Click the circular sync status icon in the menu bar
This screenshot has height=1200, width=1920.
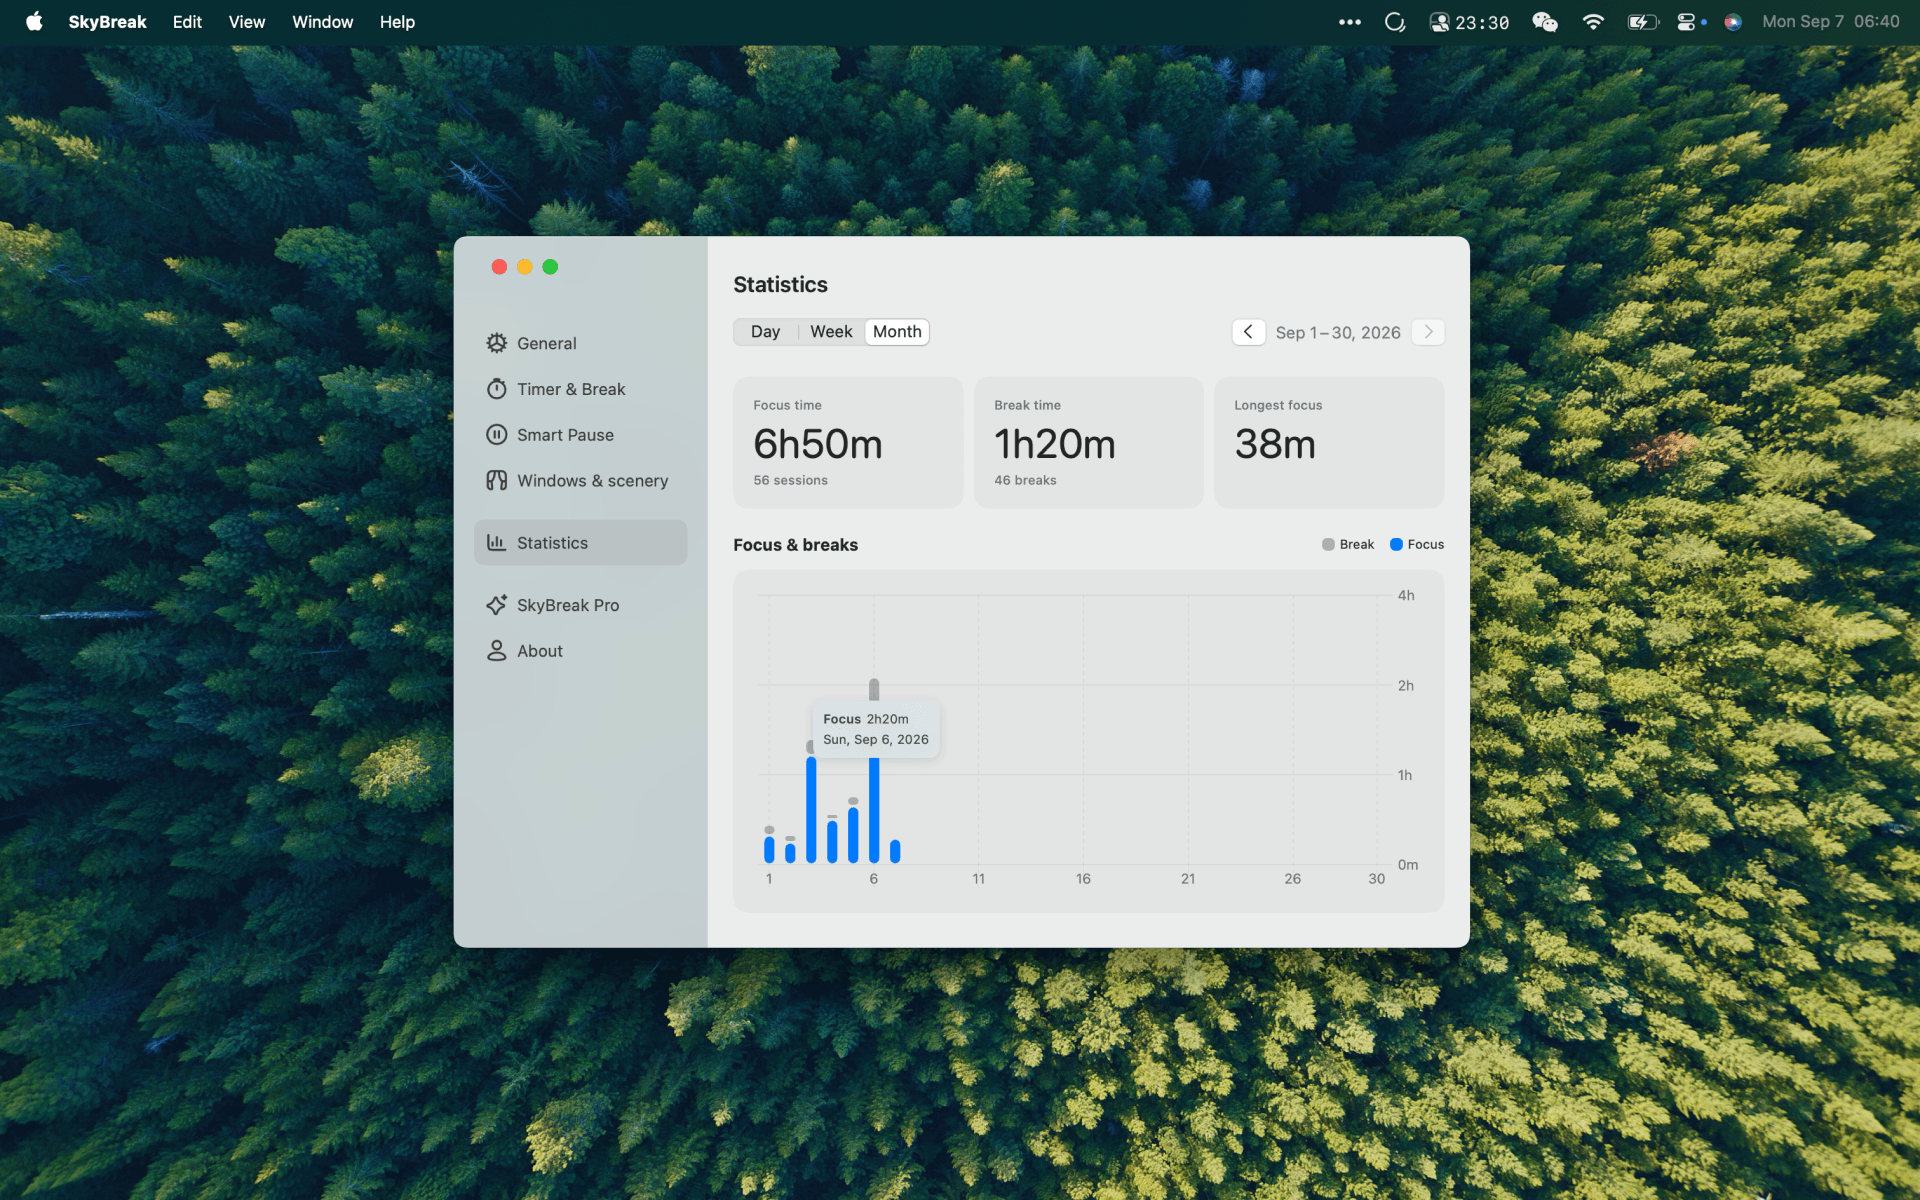coord(1395,22)
